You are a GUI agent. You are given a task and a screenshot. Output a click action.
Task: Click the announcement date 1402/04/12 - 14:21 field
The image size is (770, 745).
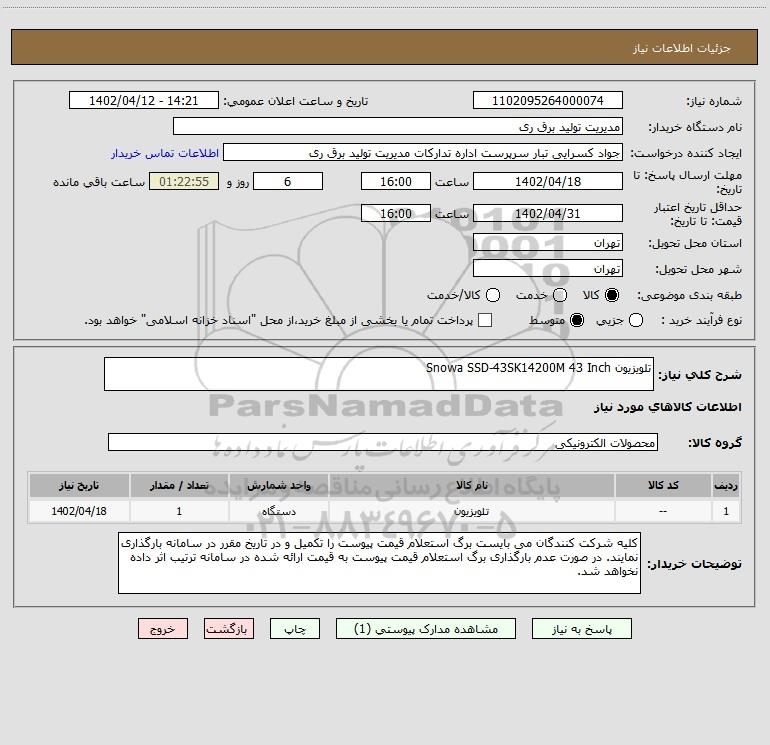[144, 100]
